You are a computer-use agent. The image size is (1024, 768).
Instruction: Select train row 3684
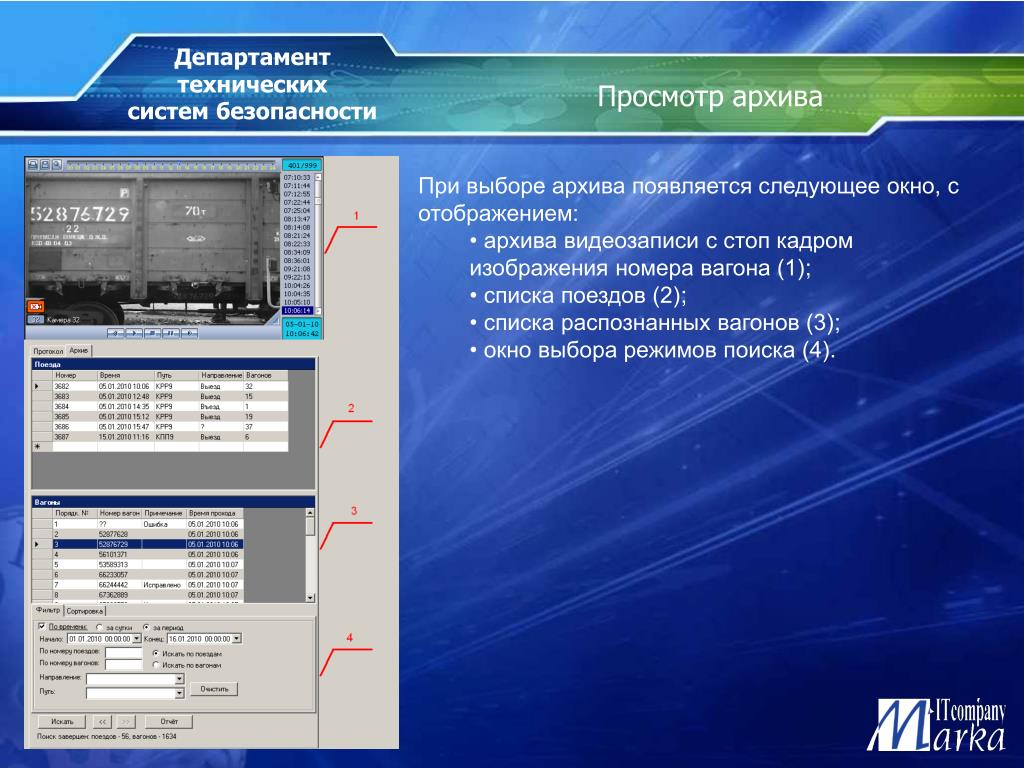(x=160, y=406)
